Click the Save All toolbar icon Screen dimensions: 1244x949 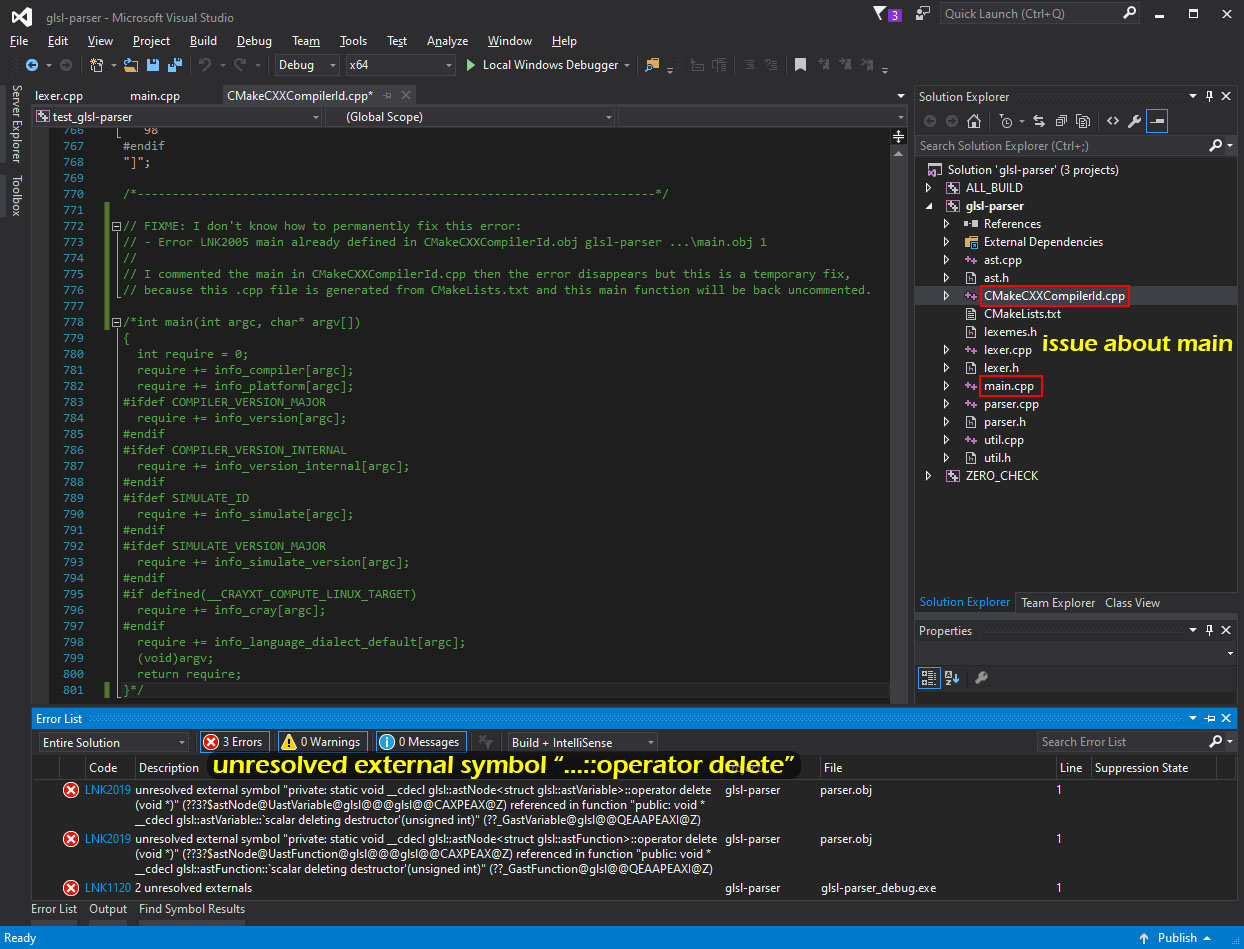point(175,65)
